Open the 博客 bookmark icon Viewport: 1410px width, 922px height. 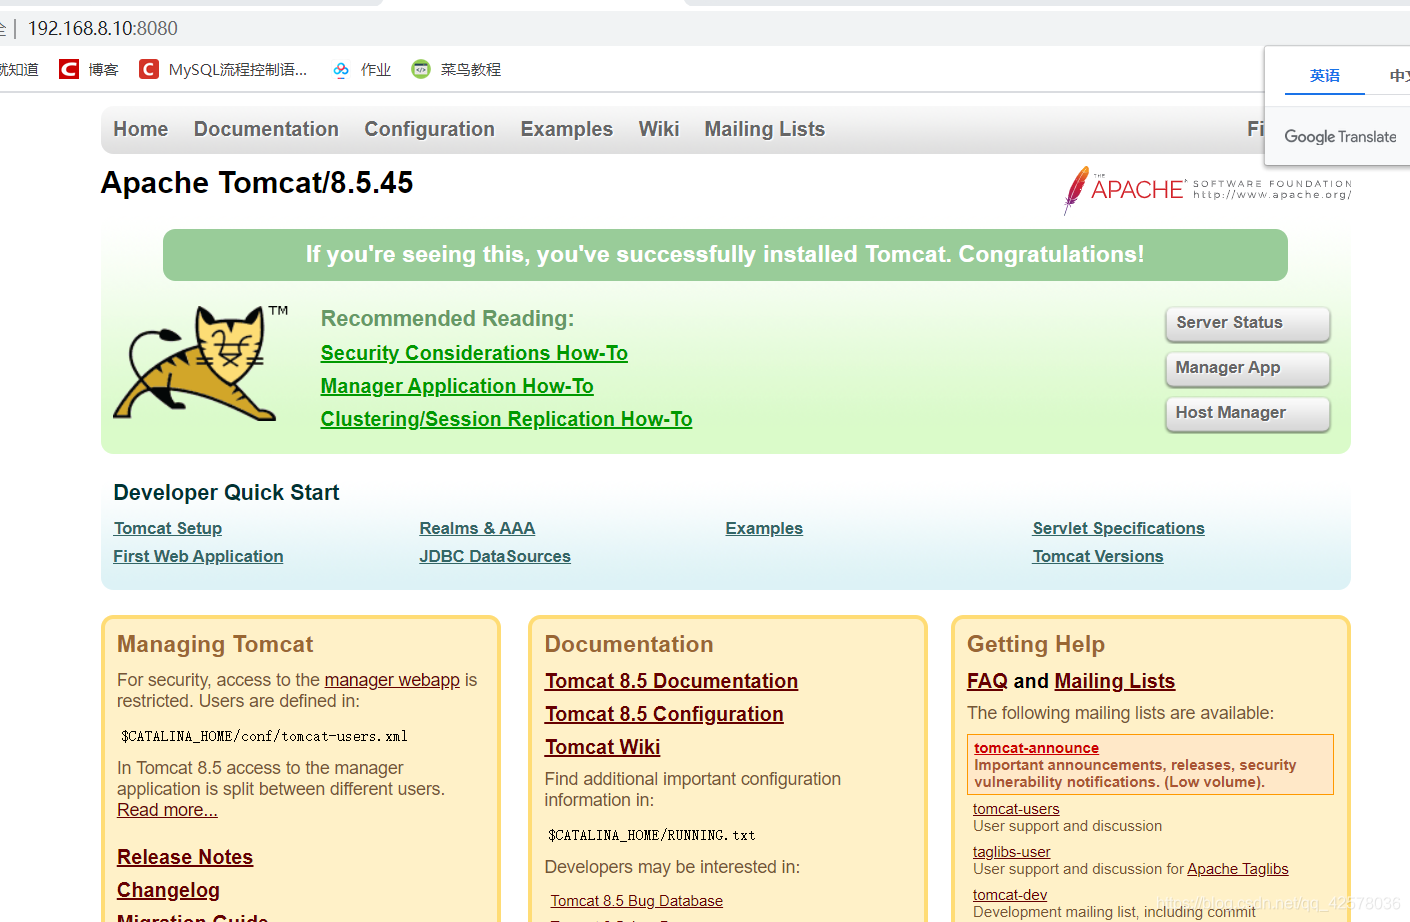pos(69,69)
